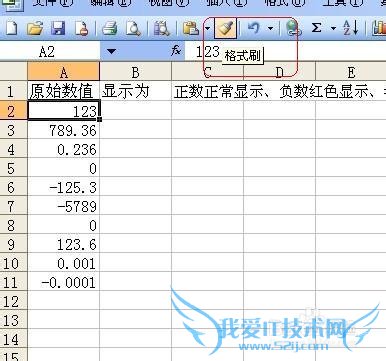Open the 文件 (File) menu
This screenshot has height=361, width=386.
pos(53,3)
